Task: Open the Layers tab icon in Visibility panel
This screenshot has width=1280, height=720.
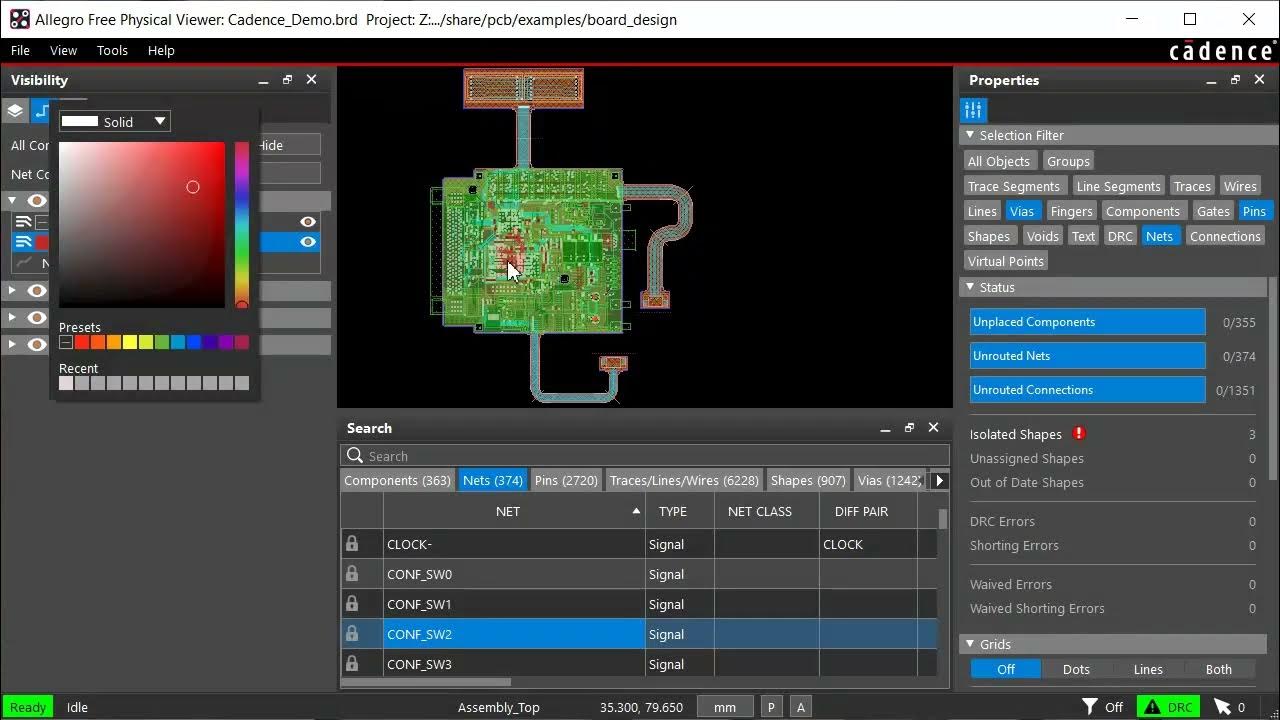Action: point(15,110)
